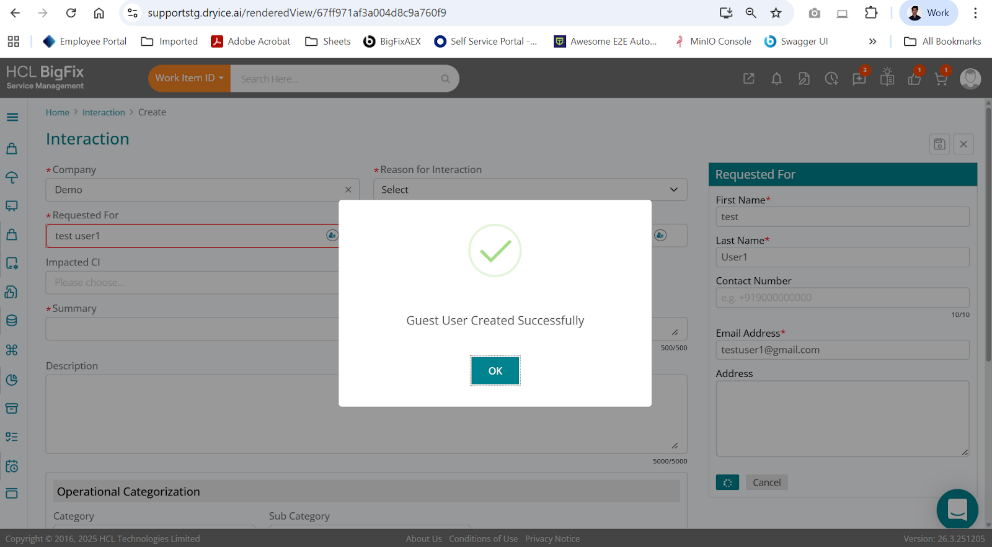Click the Email Address field
The width and height of the screenshot is (992, 547).
[x=842, y=350]
